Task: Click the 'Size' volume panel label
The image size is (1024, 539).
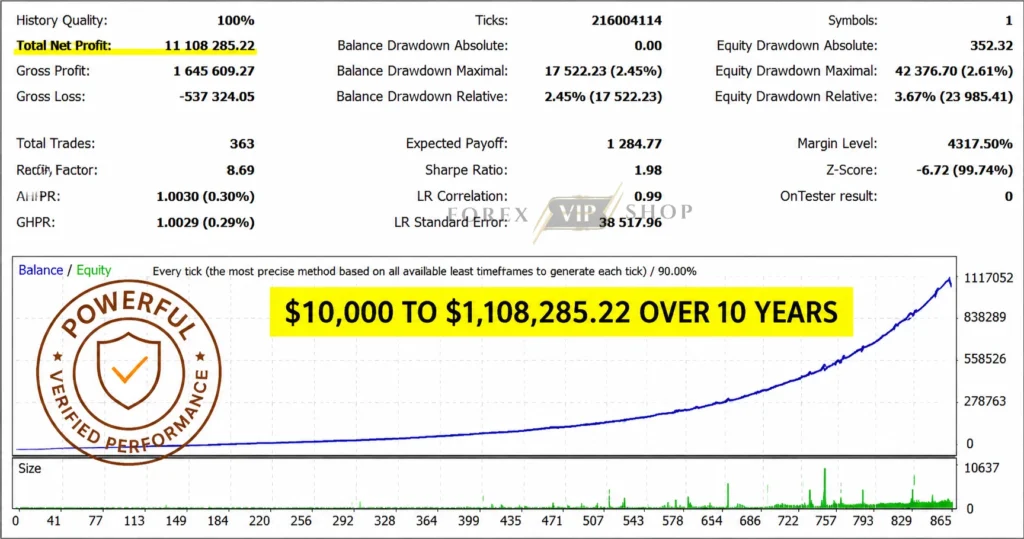Action: 29,468
